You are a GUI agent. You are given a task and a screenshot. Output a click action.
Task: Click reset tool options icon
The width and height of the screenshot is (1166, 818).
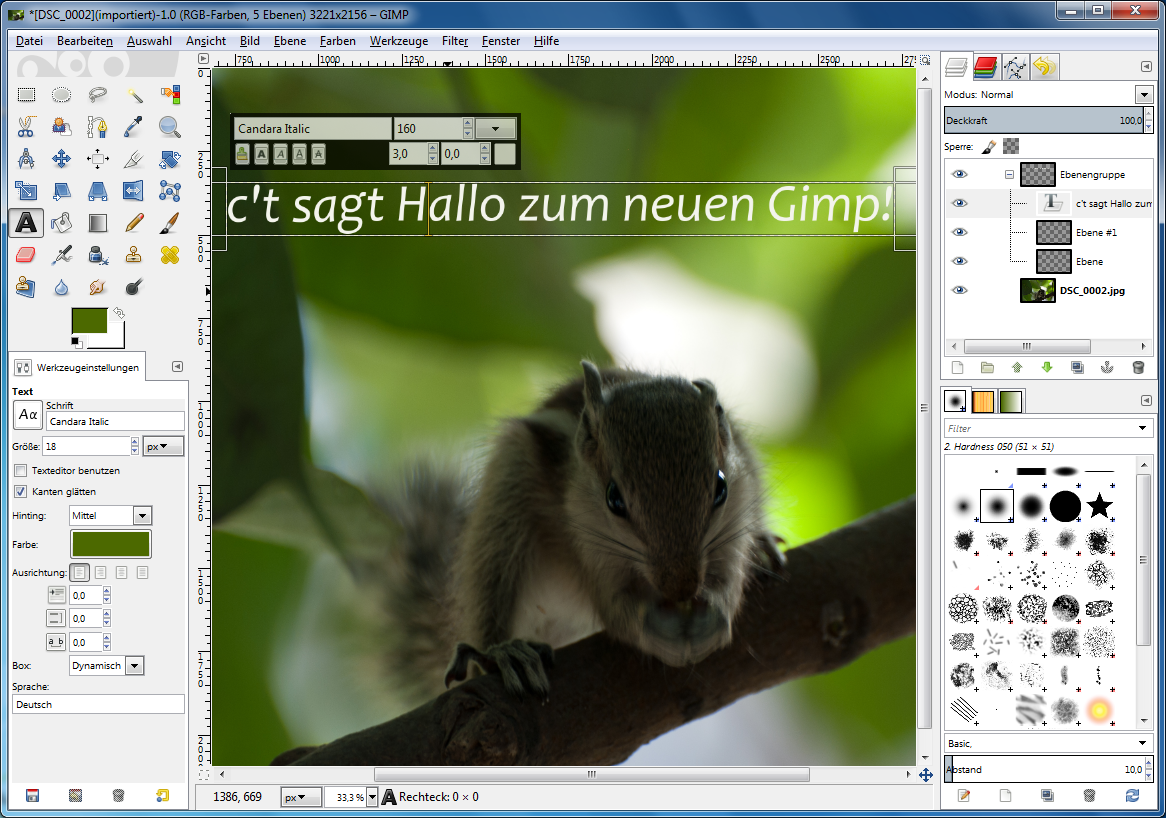point(162,796)
